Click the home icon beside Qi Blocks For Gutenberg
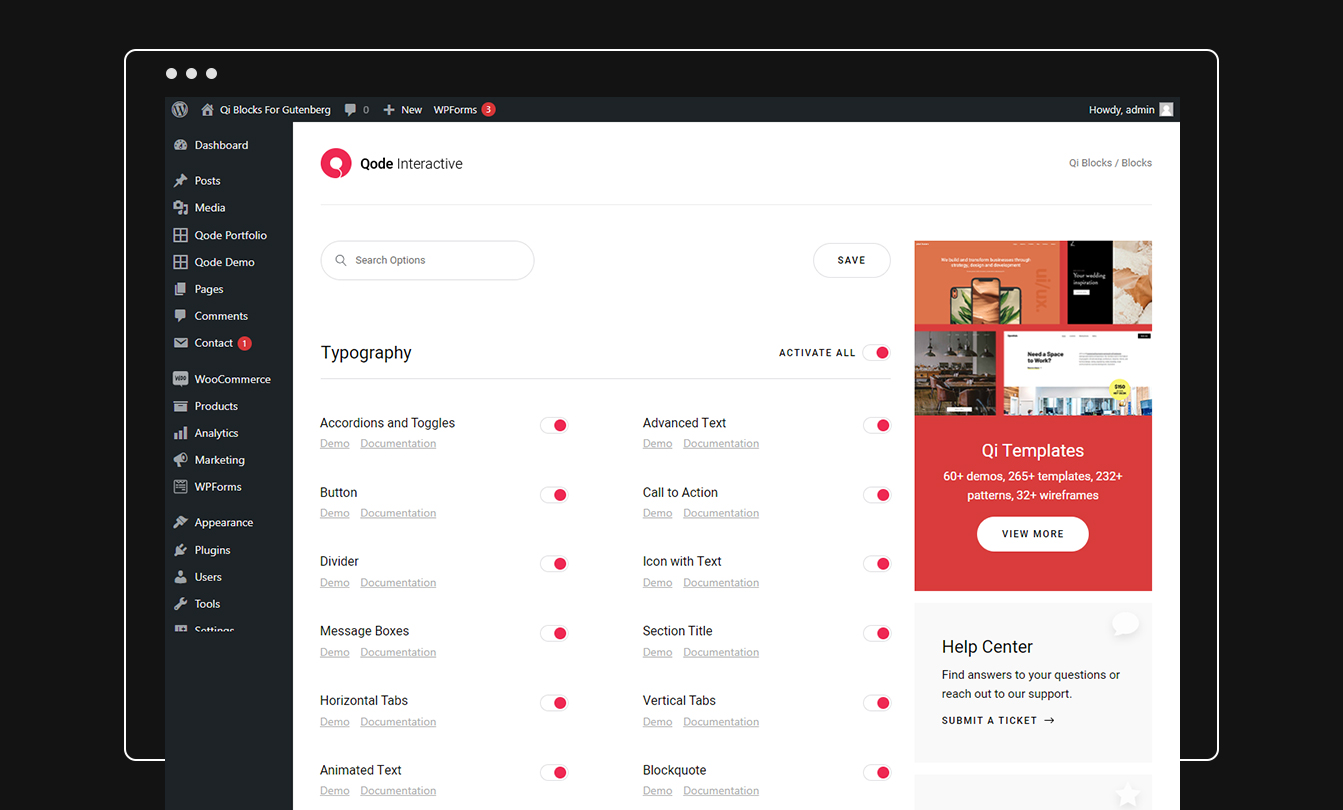 tap(207, 110)
